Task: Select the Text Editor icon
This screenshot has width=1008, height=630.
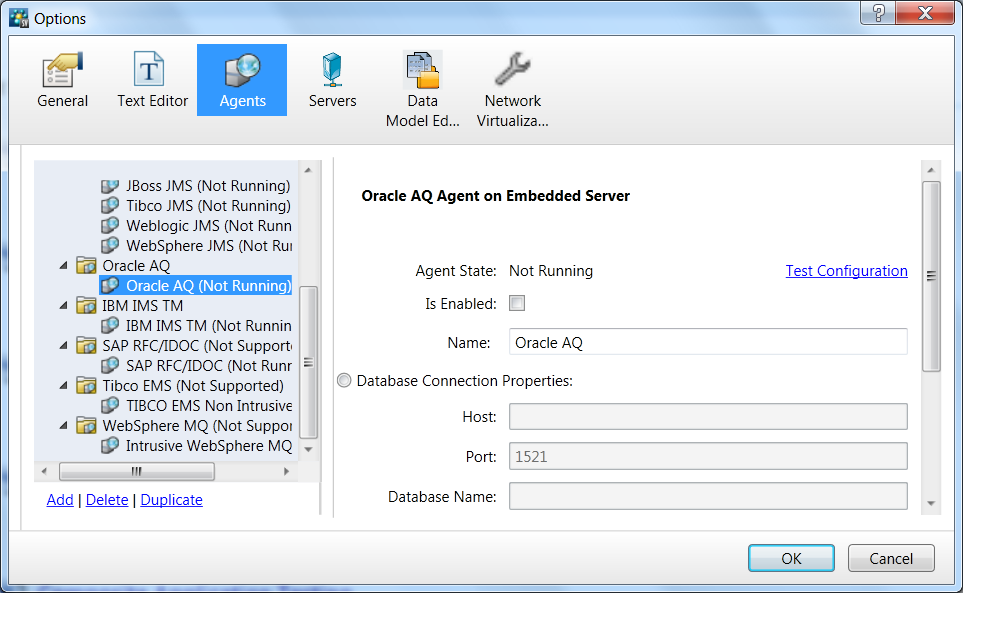Action: (x=152, y=71)
